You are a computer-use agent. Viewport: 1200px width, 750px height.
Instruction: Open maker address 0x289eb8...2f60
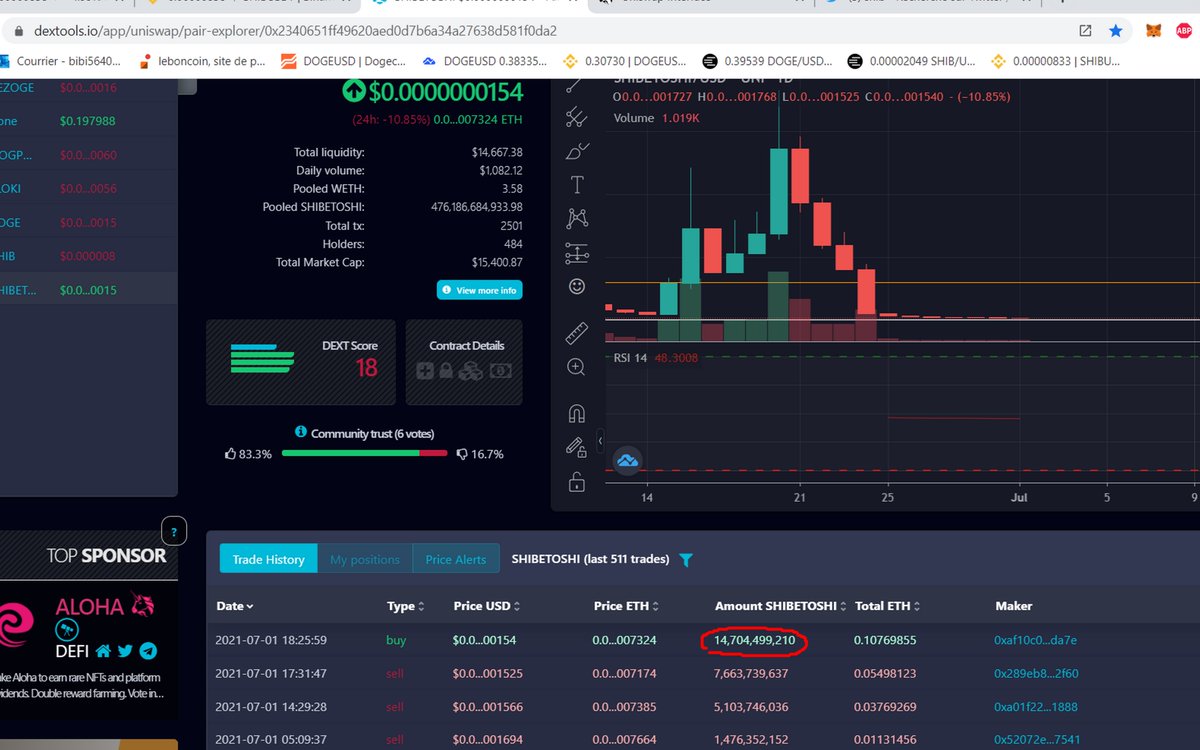[1036, 673]
